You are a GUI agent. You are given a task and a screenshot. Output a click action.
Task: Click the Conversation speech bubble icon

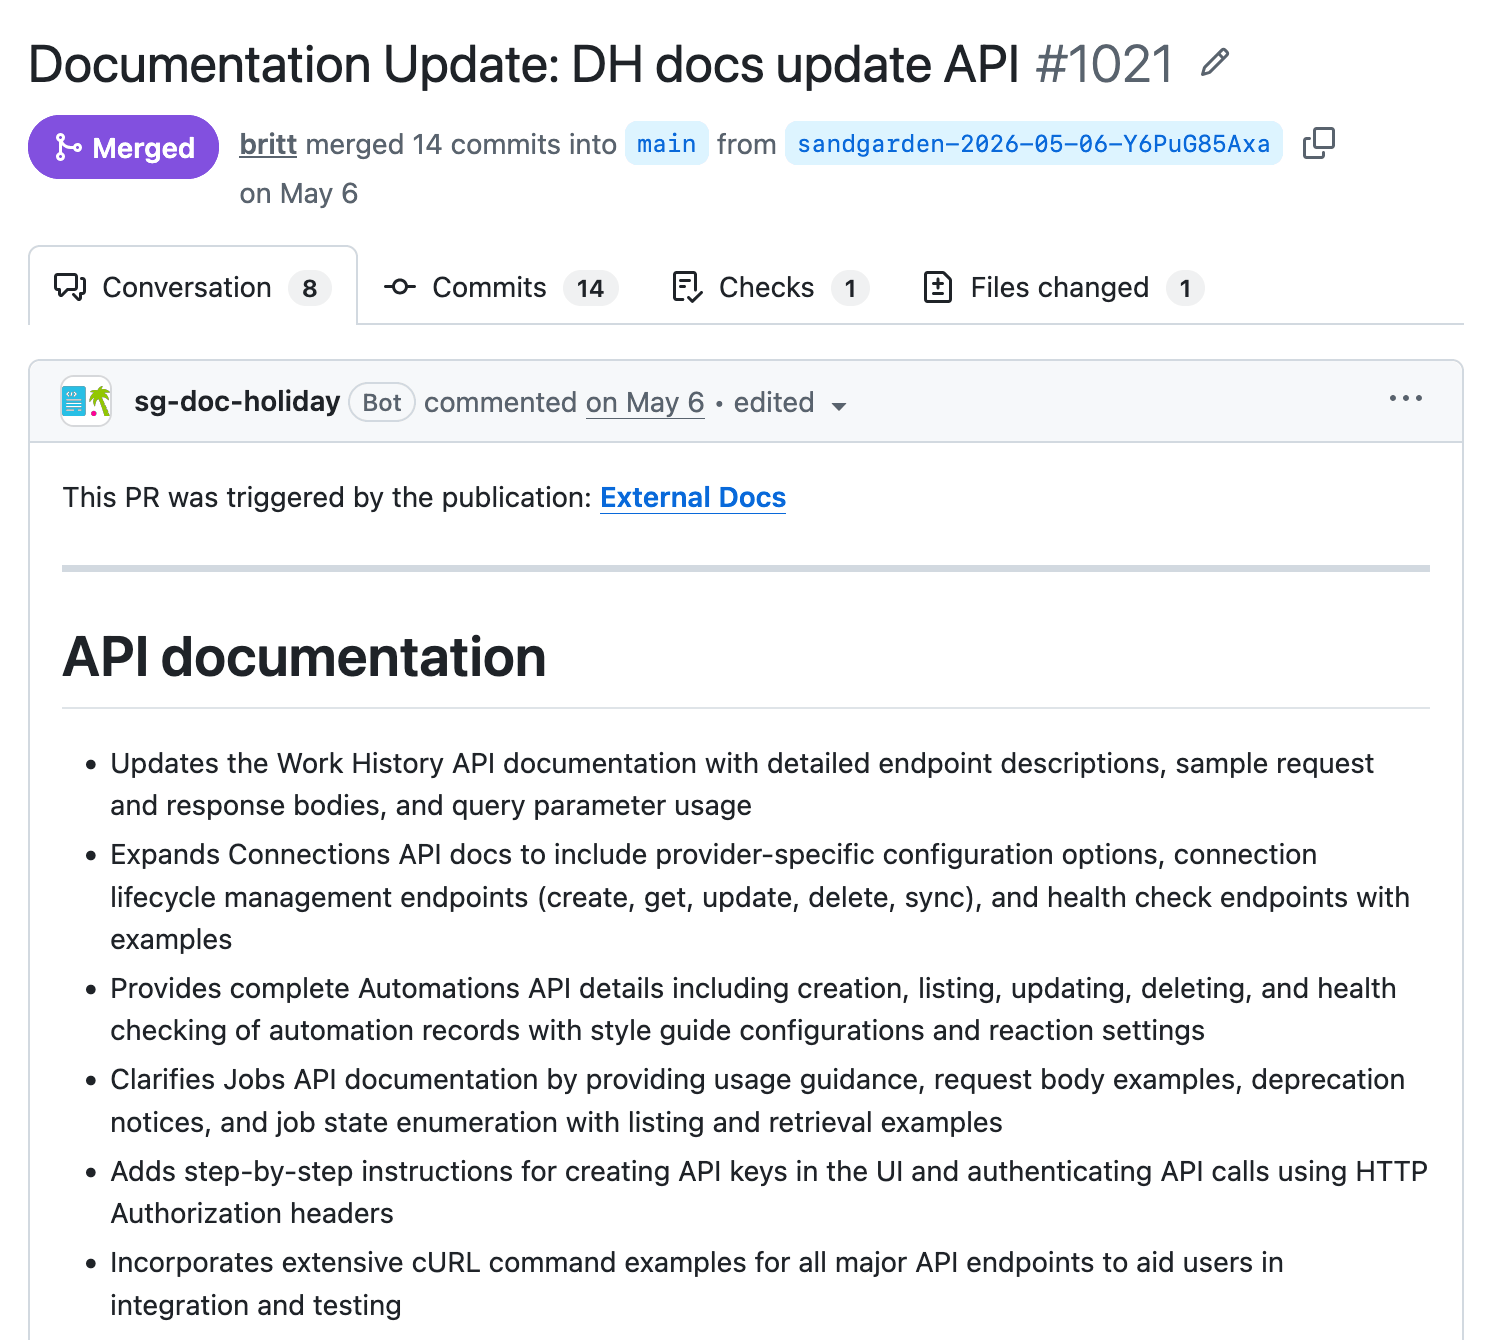click(x=70, y=287)
